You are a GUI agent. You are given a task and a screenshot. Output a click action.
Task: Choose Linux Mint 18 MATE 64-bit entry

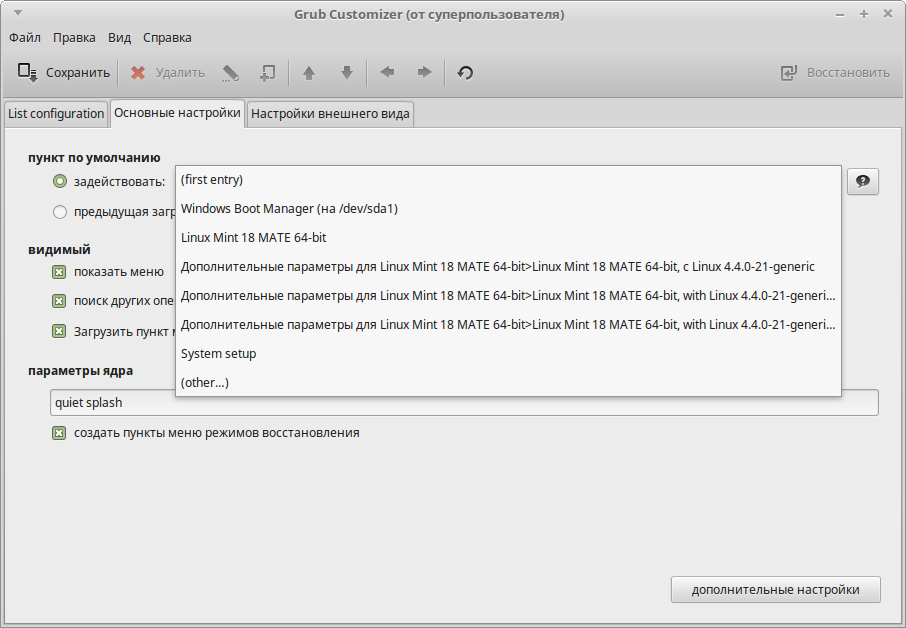pos(508,237)
